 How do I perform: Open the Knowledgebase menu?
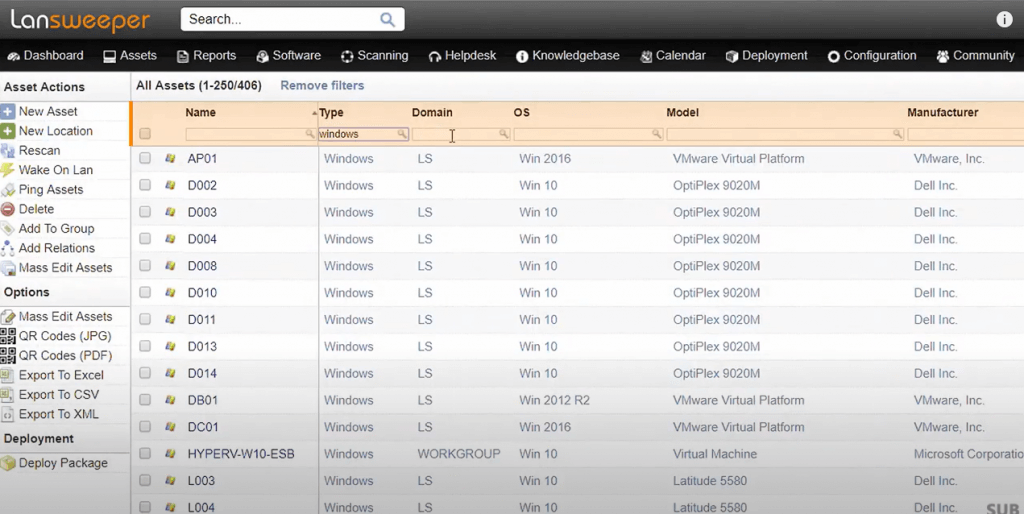(568, 56)
